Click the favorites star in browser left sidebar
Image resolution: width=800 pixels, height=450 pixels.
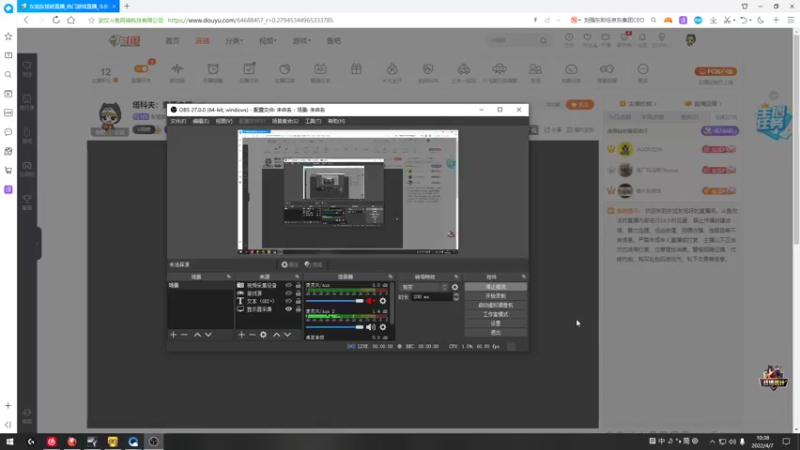click(8, 36)
